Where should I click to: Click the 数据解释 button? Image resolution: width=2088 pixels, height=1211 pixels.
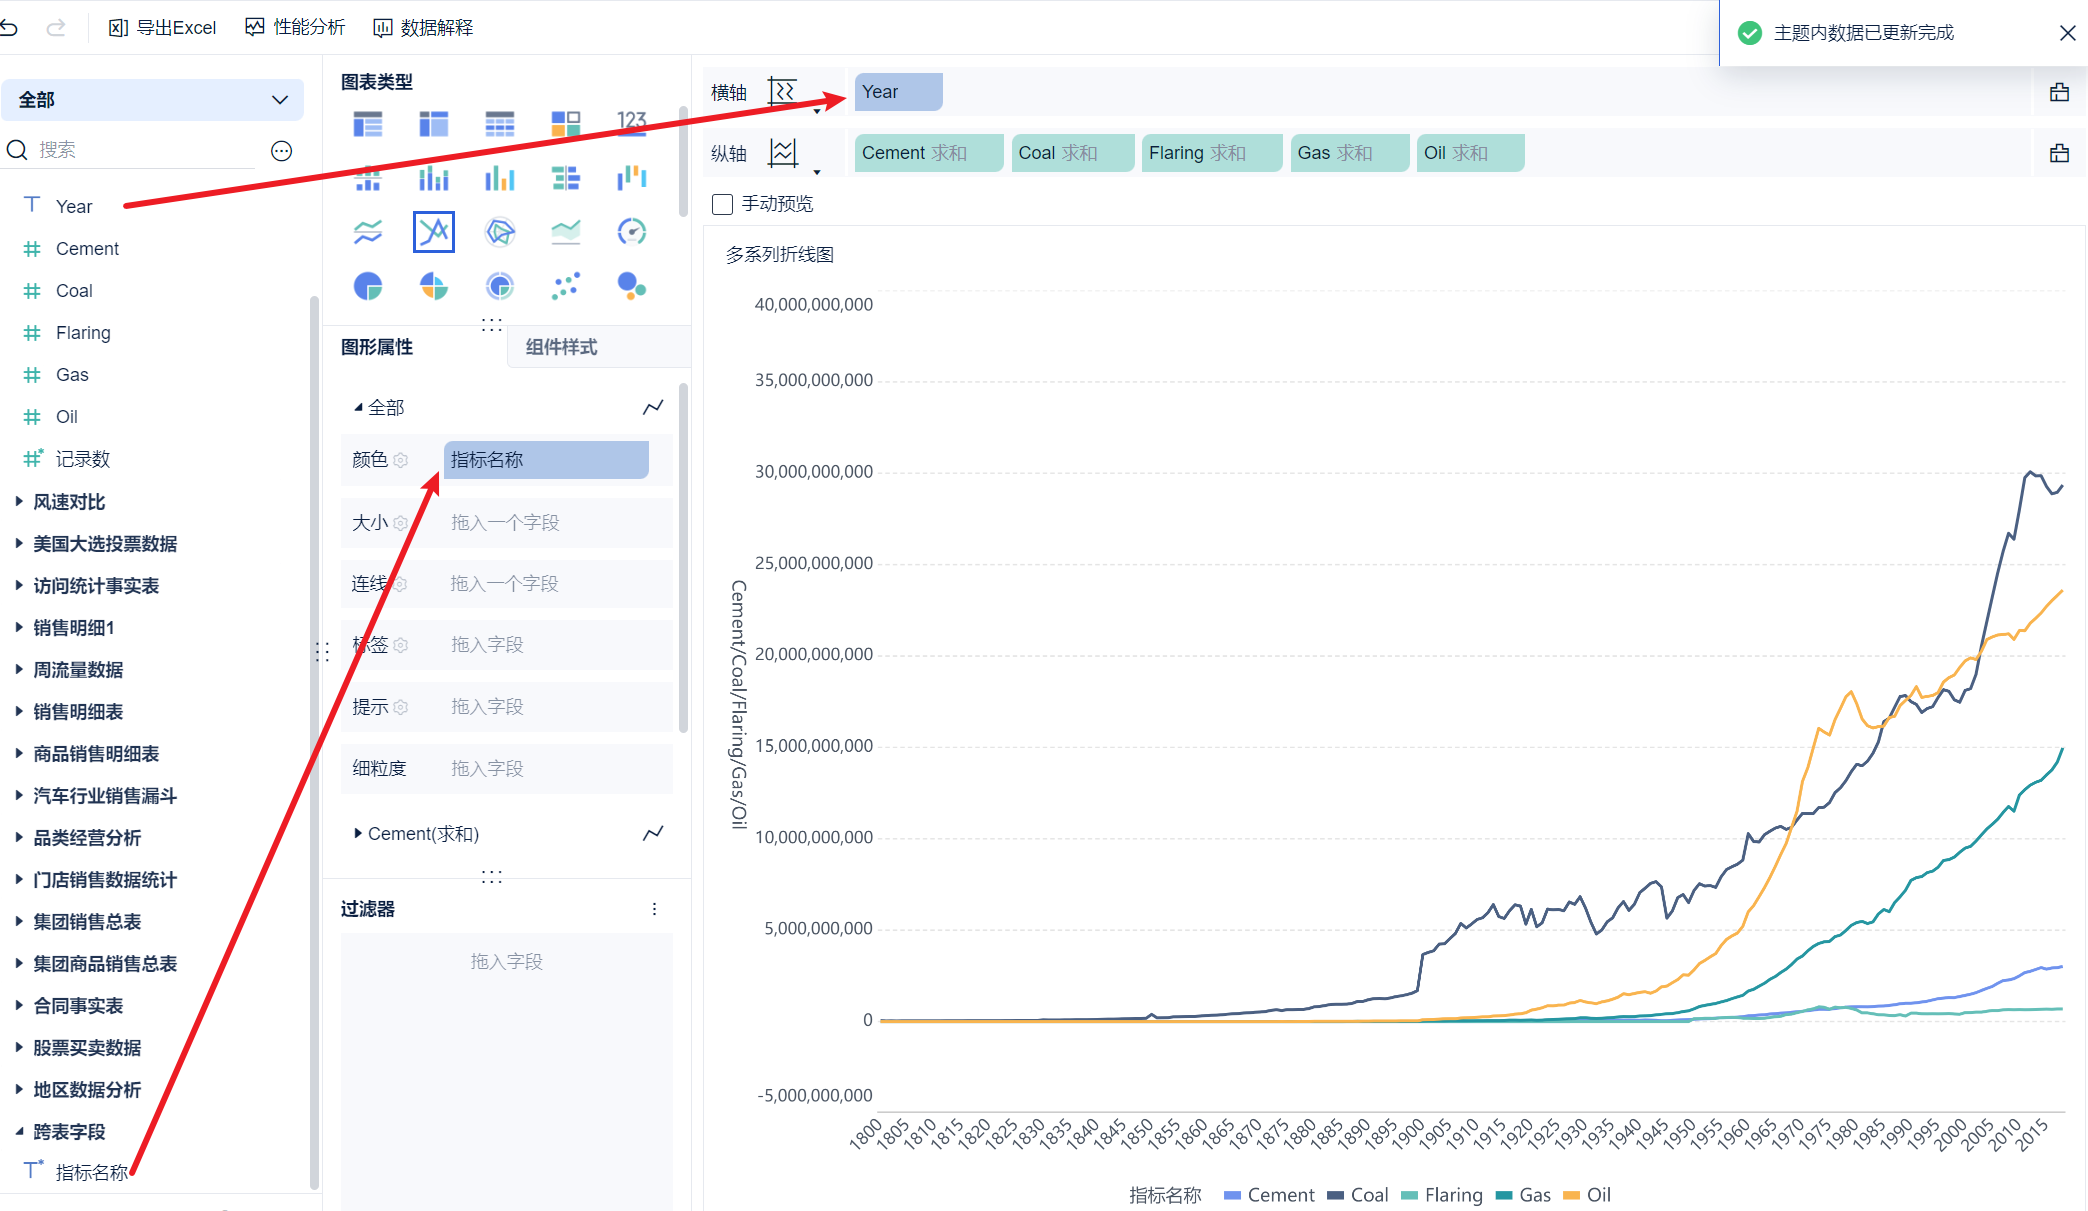tap(423, 28)
